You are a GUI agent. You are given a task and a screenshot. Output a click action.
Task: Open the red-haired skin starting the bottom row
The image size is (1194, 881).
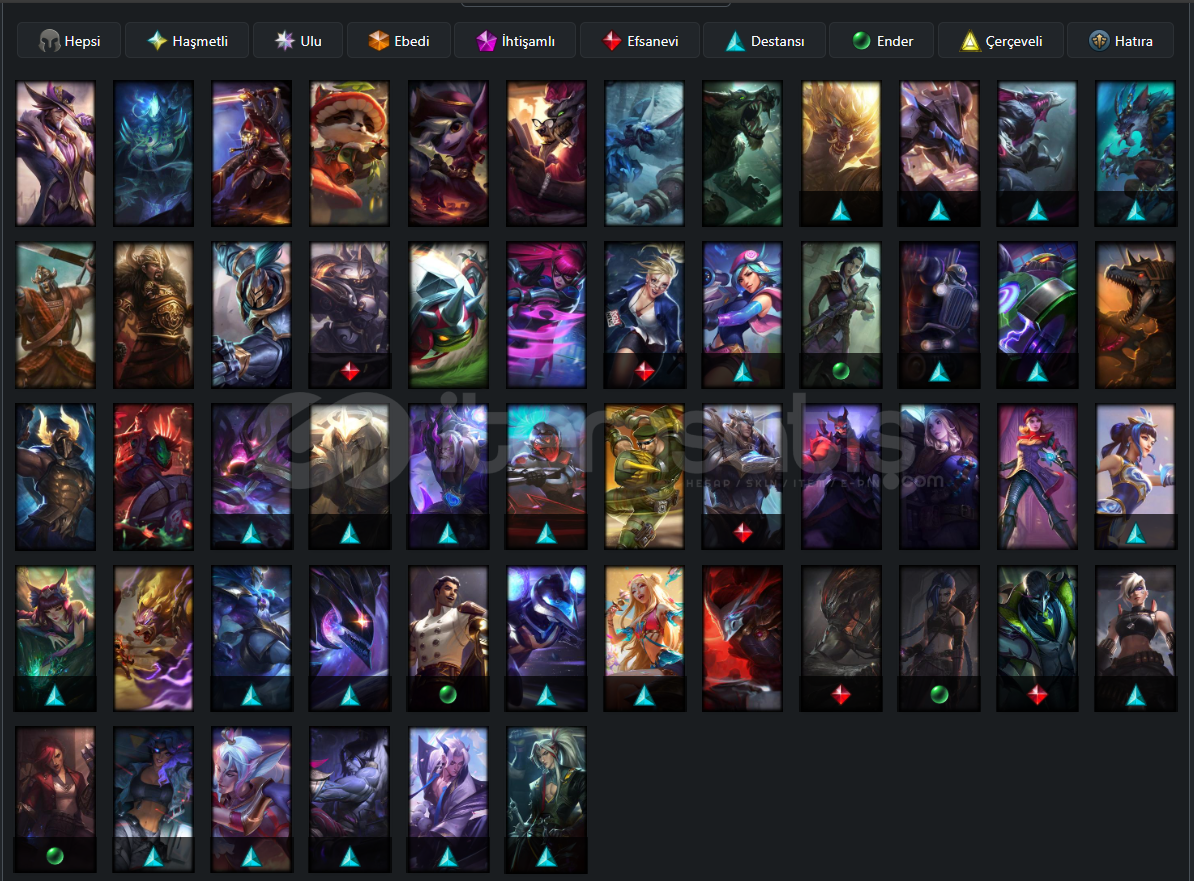56,800
